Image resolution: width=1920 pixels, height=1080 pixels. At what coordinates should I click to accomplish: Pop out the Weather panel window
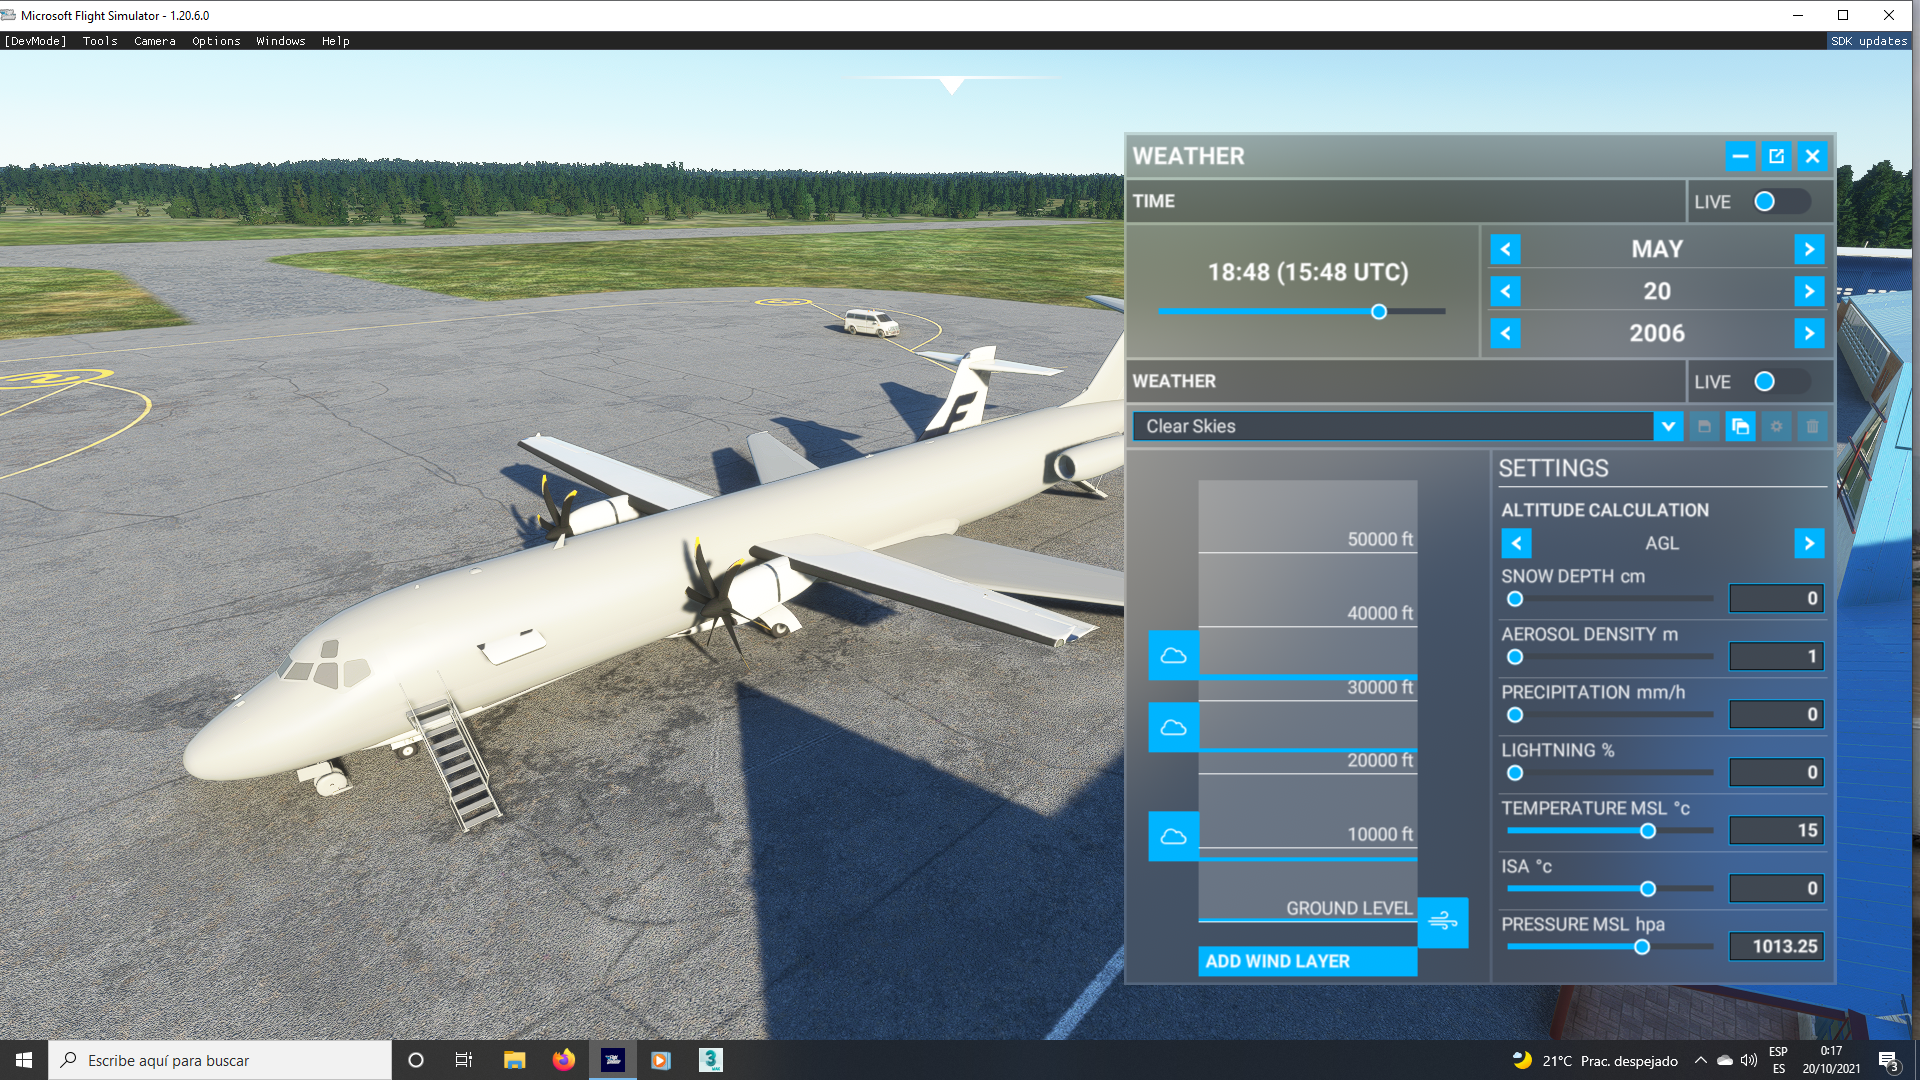(x=1776, y=156)
